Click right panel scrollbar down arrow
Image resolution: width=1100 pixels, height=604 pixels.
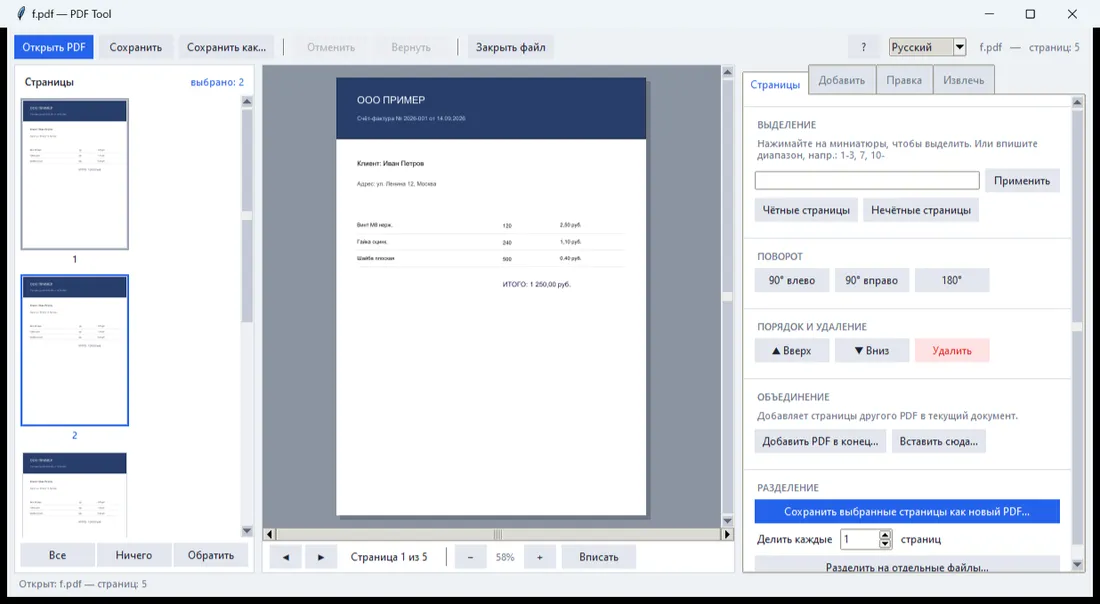tap(1078, 565)
